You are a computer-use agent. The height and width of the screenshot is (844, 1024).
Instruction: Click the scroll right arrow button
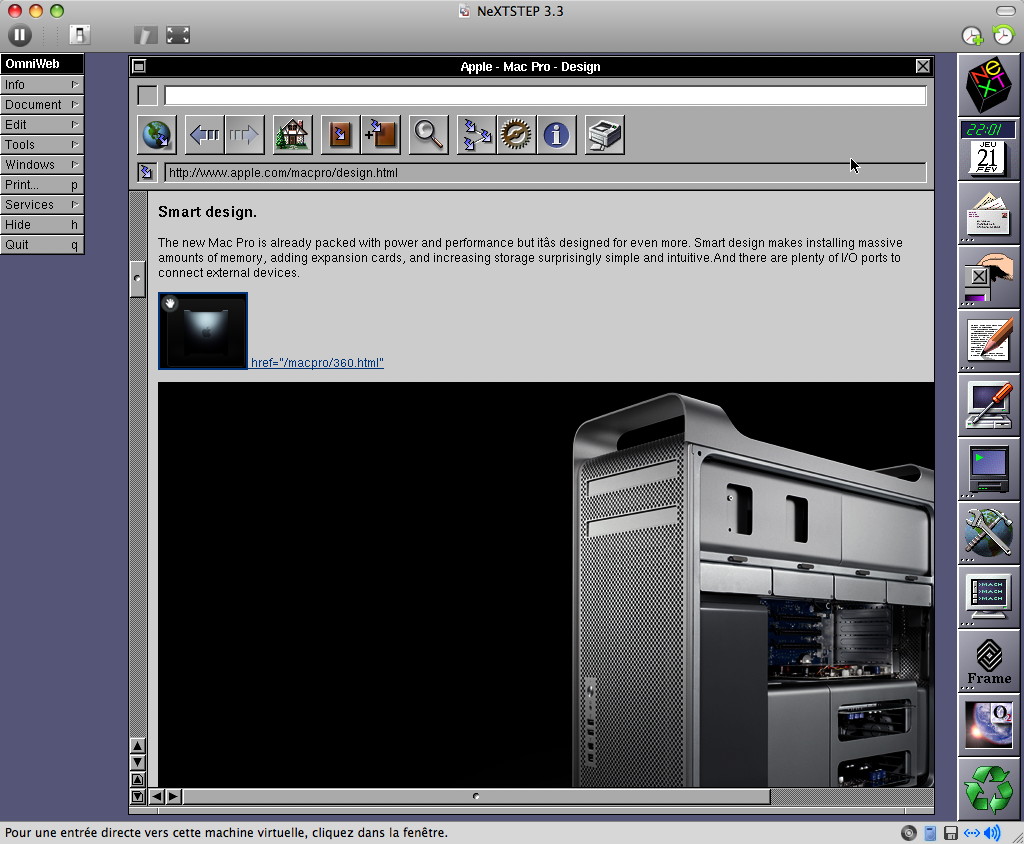(173, 796)
